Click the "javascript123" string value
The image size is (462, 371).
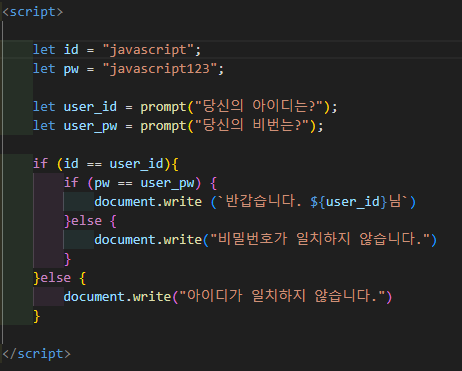(x=160, y=69)
